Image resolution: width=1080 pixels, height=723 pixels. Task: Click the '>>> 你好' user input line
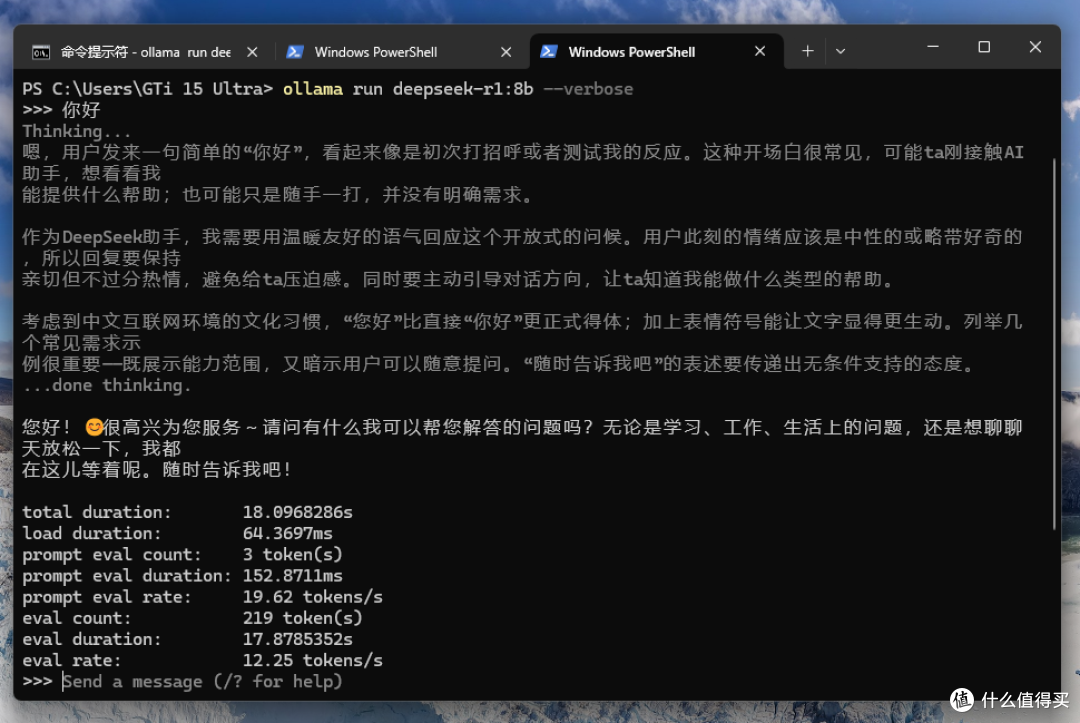pos(61,110)
